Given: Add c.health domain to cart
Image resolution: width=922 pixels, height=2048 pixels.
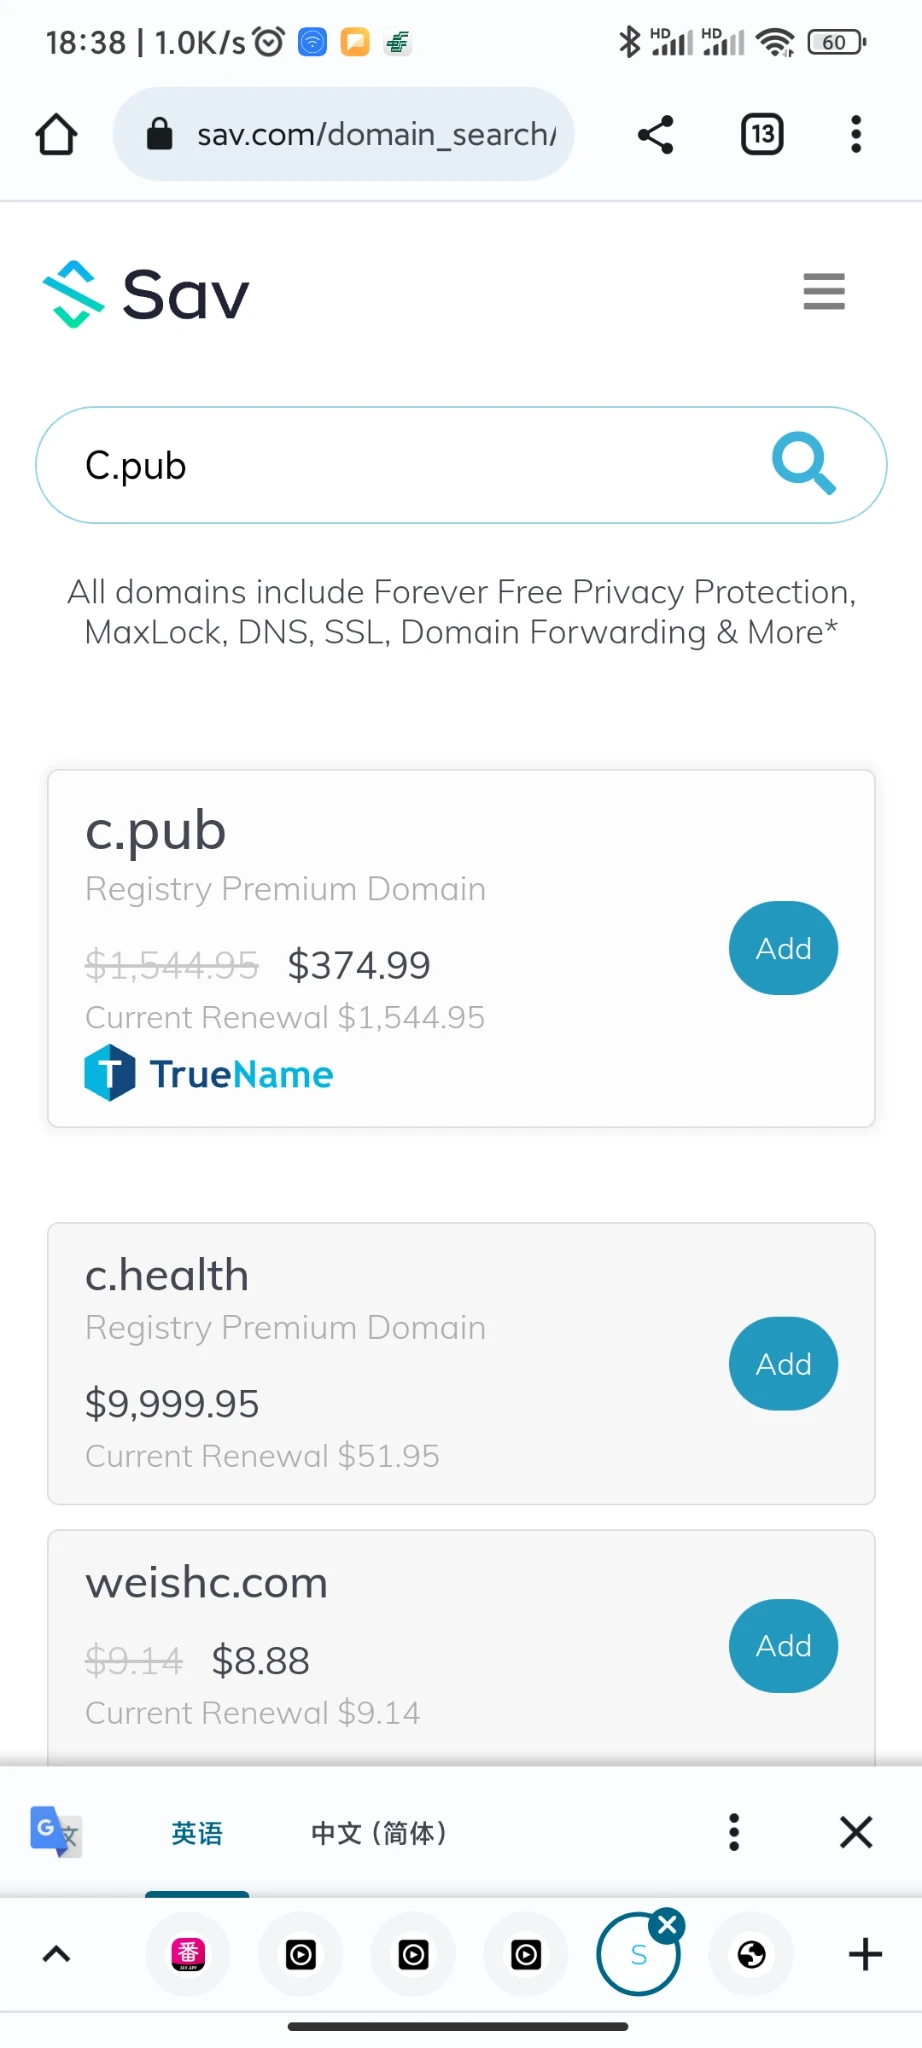Looking at the screenshot, I should (x=783, y=1364).
